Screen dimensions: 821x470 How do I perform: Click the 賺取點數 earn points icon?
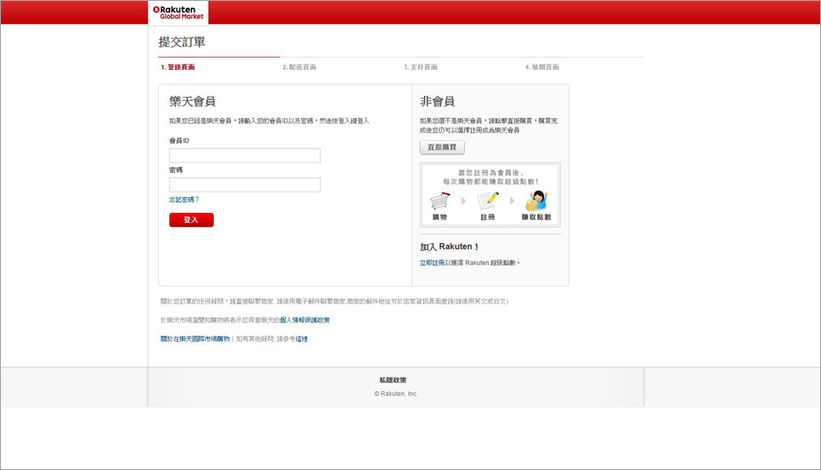click(x=536, y=200)
